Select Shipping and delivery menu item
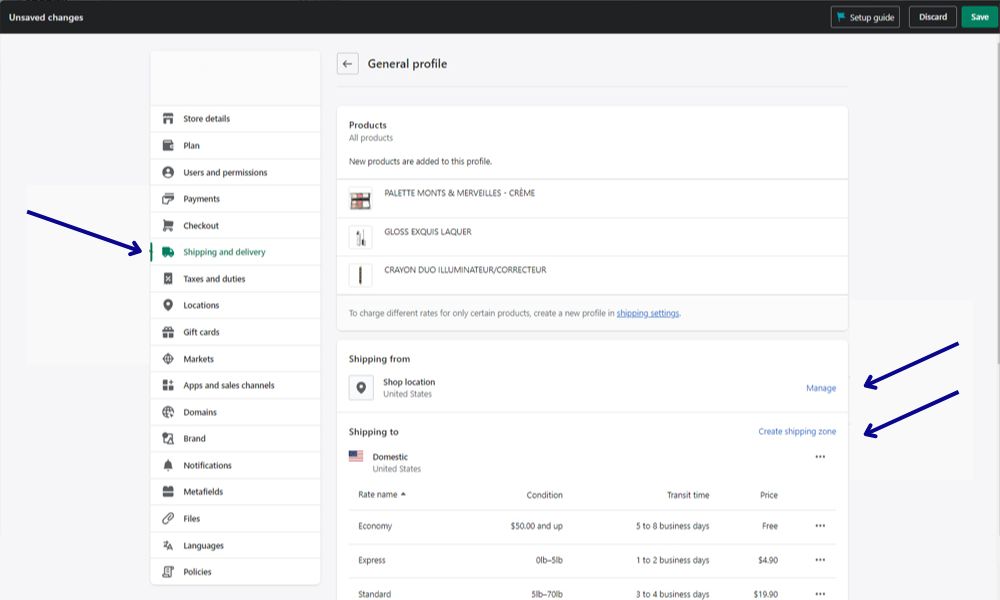Image resolution: width=1000 pixels, height=600 pixels. coord(235,252)
